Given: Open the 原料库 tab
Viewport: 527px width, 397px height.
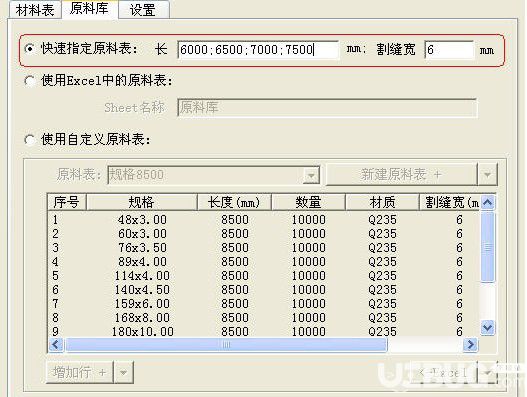Looking at the screenshot, I should [89, 9].
